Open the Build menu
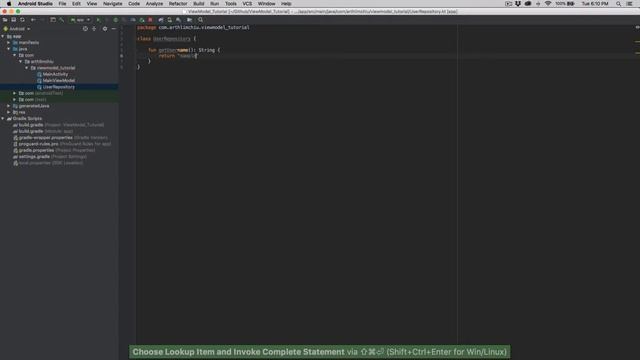Screen dimensions: 640x360 pyautogui.click(x=199, y=4)
